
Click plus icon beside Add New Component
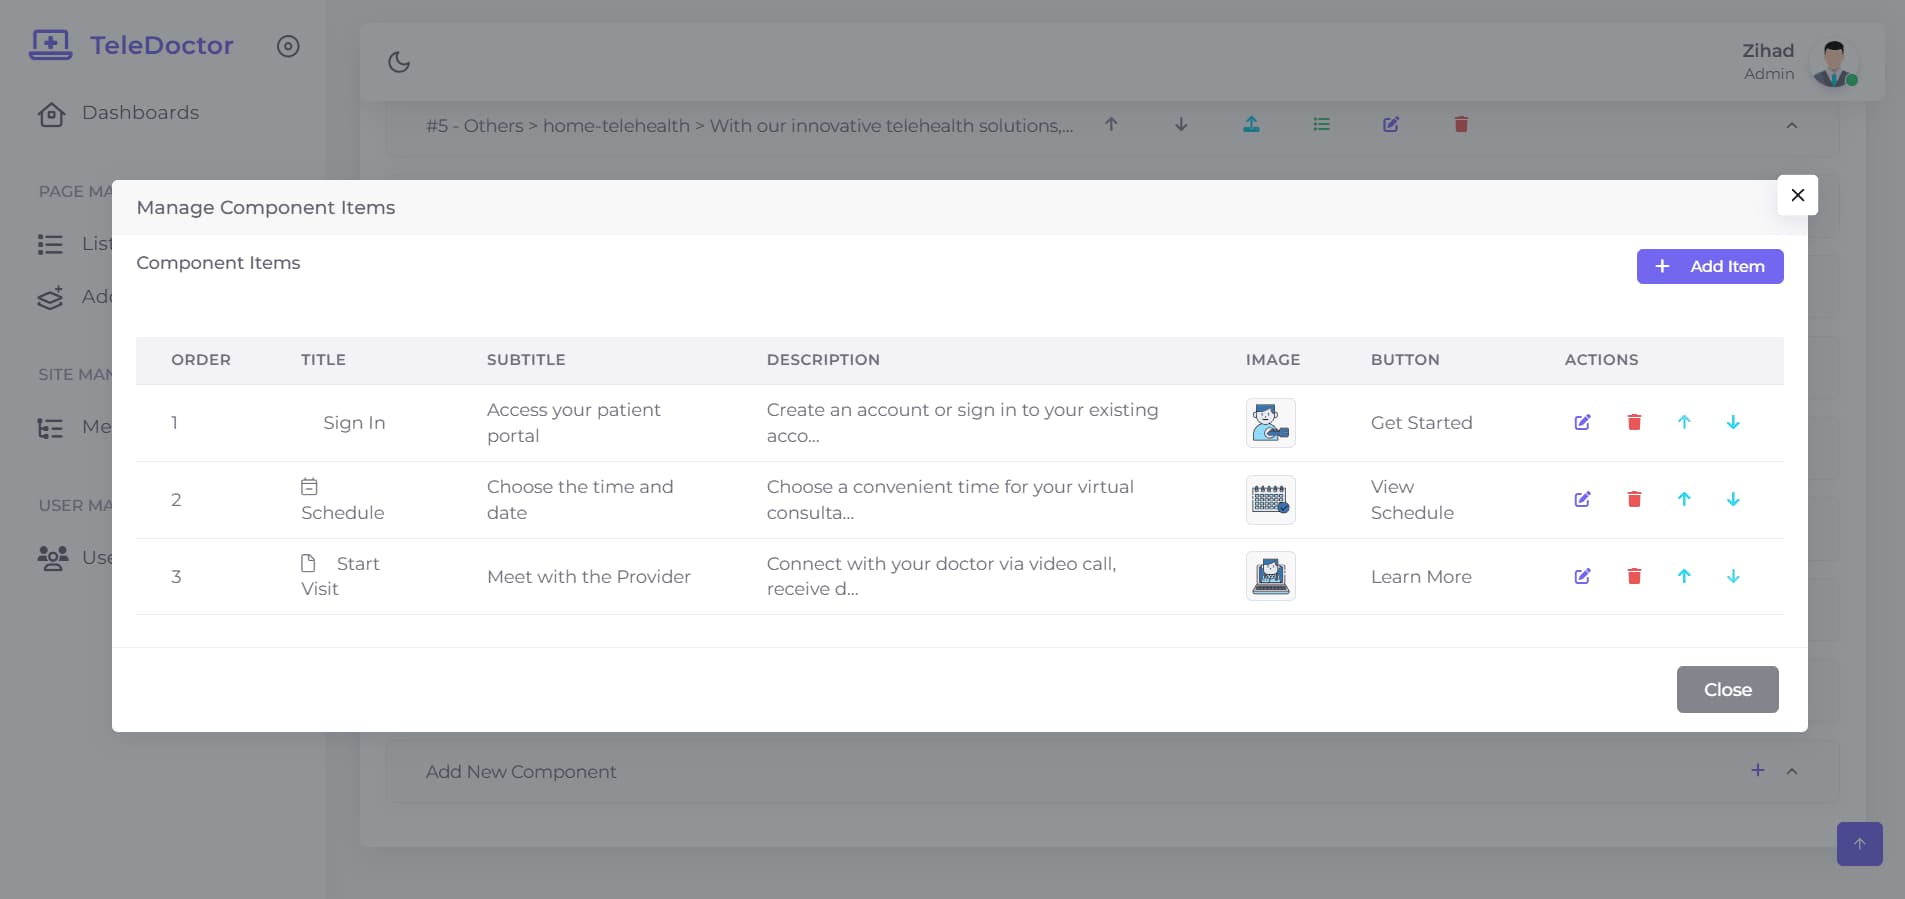[x=1757, y=770]
